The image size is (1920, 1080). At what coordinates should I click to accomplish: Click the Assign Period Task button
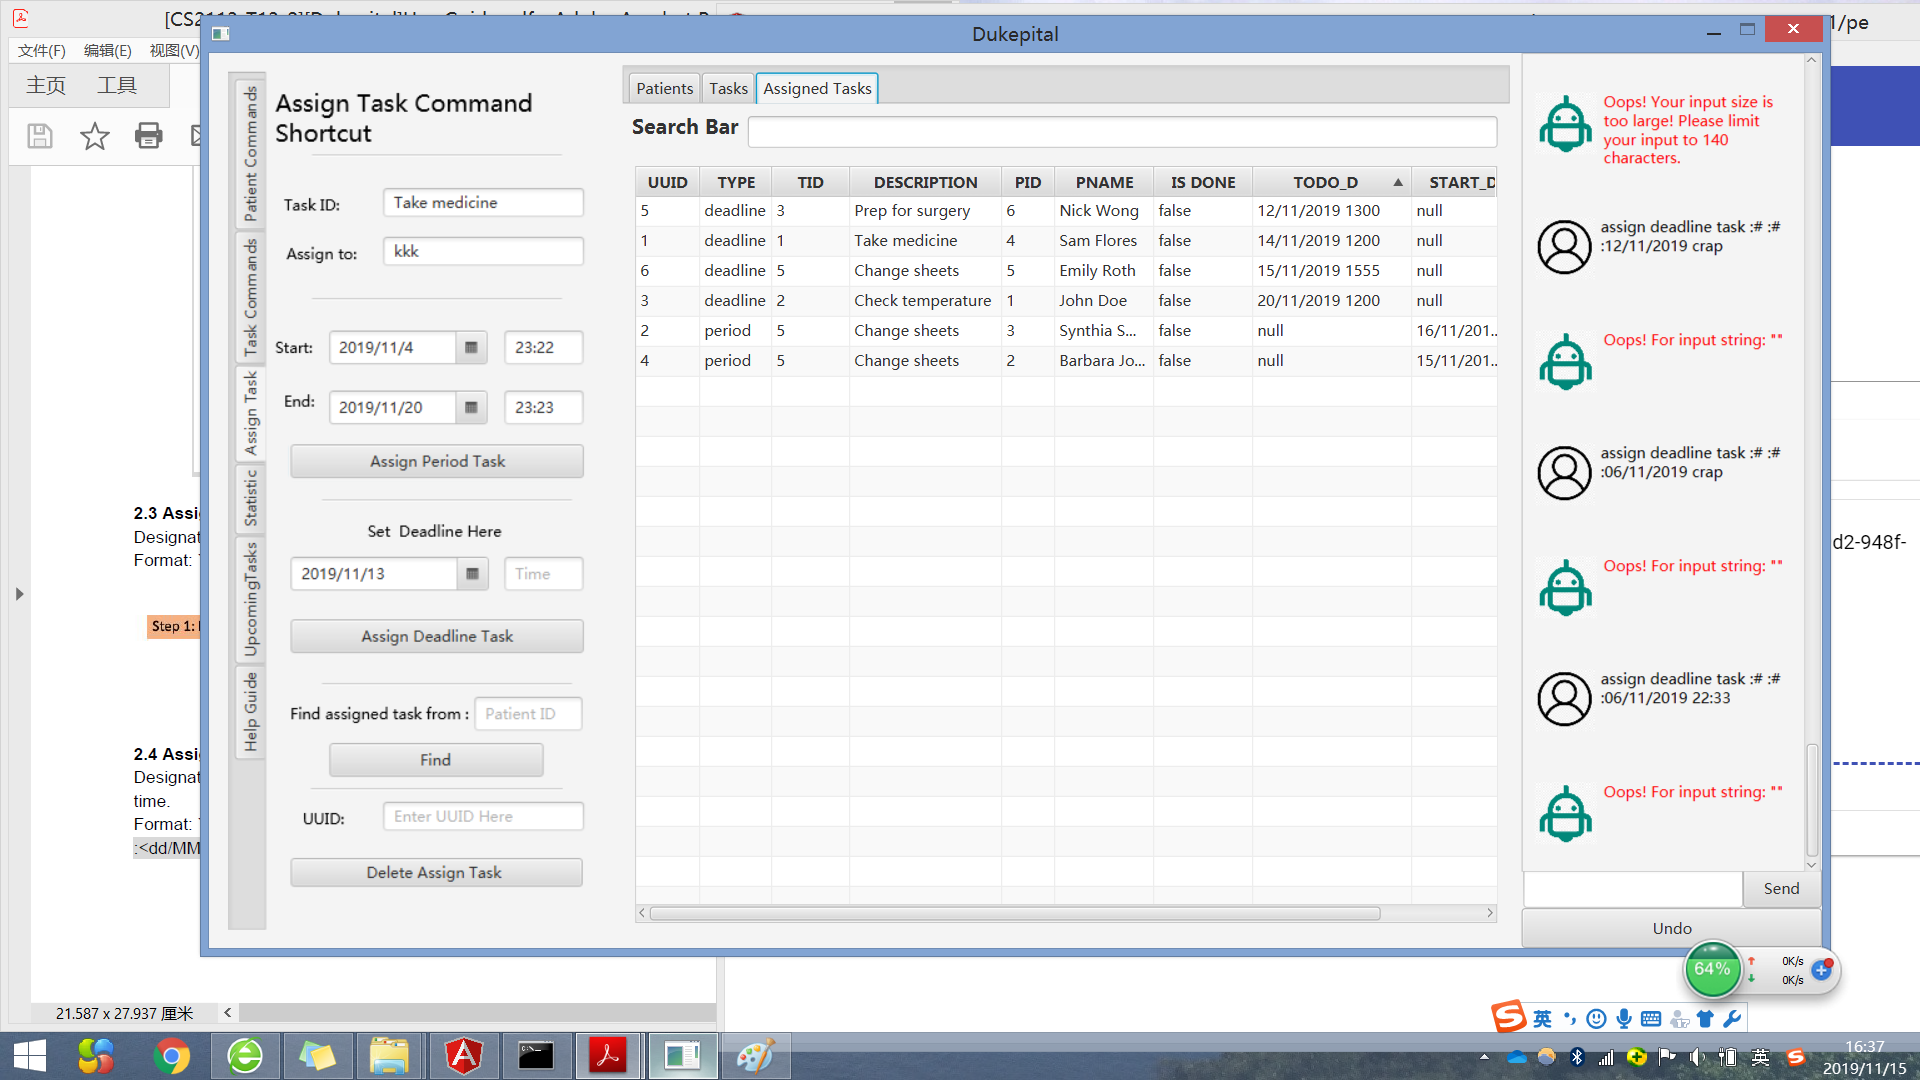click(x=437, y=461)
